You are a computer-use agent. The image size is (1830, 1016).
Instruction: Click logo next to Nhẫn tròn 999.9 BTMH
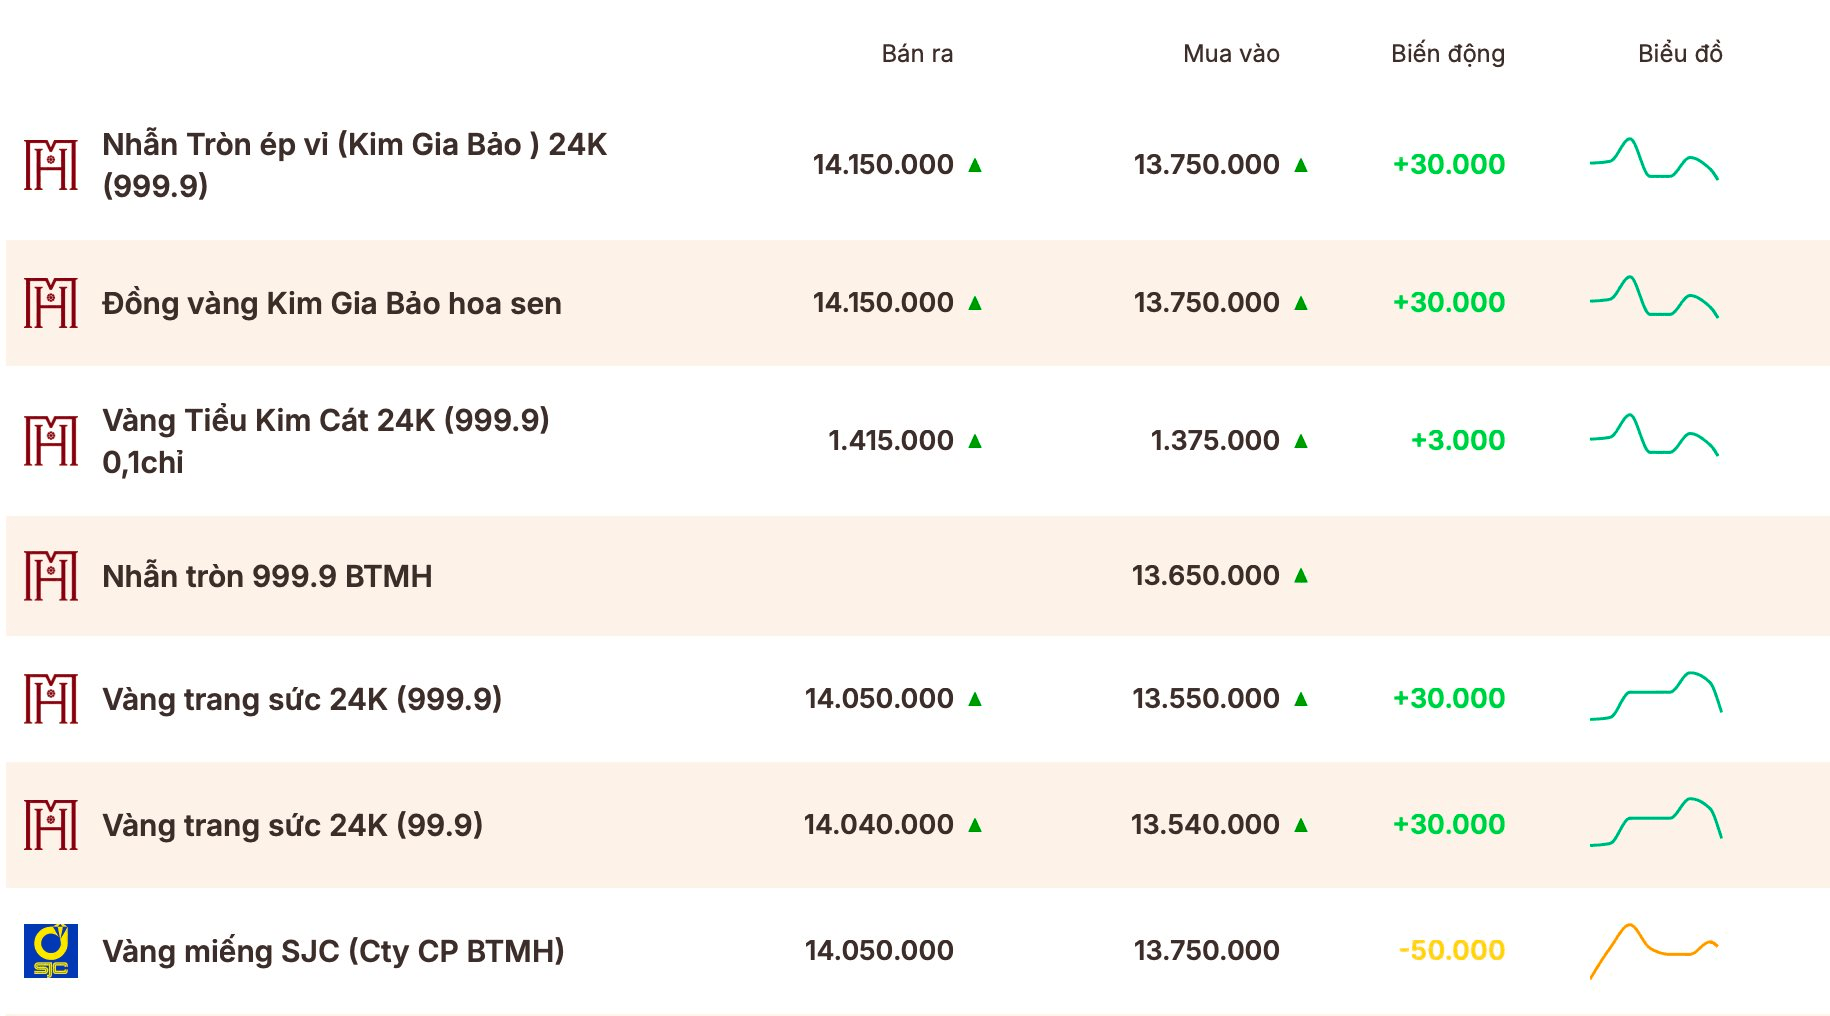51,576
